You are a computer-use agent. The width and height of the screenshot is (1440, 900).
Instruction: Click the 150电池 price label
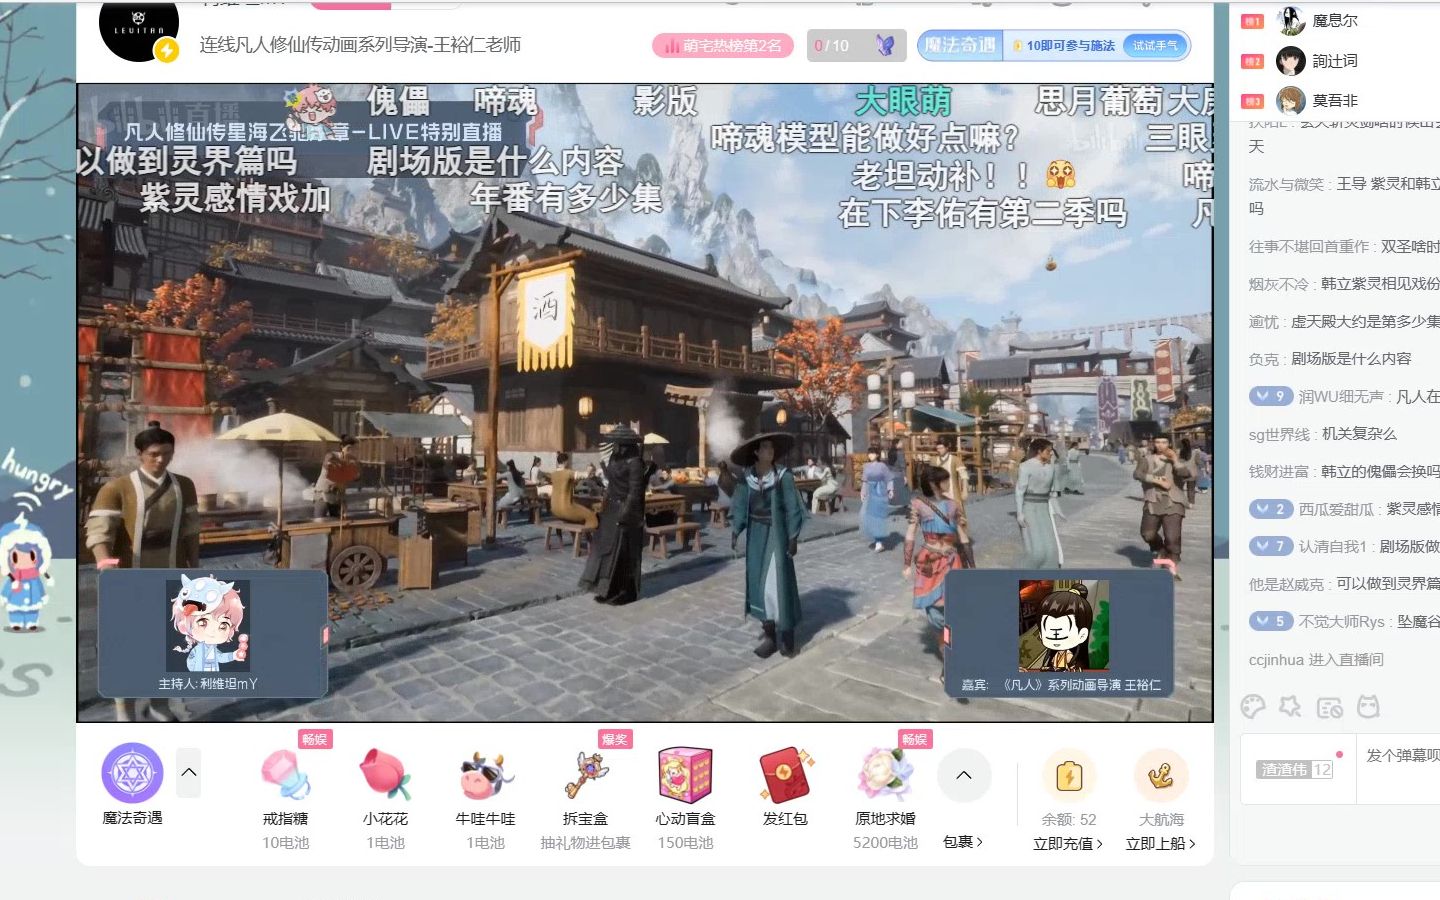click(x=685, y=843)
